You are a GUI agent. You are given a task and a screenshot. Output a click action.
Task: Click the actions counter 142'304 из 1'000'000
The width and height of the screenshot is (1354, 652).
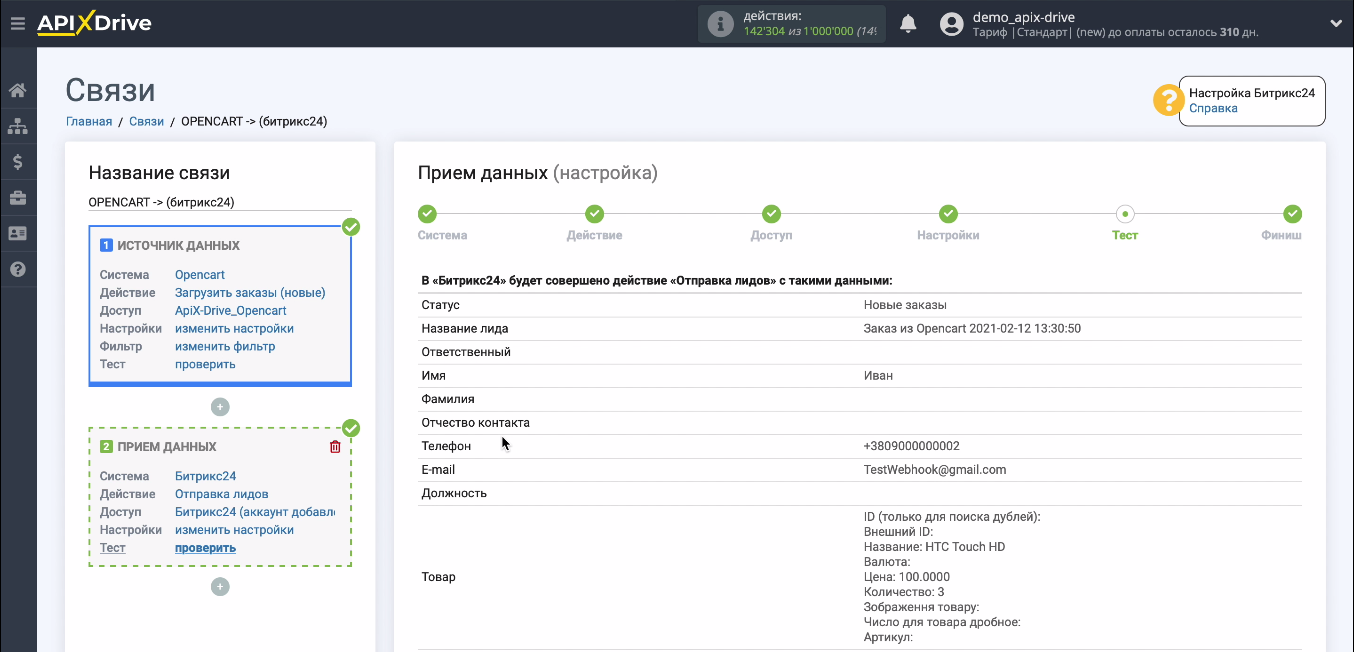click(809, 31)
